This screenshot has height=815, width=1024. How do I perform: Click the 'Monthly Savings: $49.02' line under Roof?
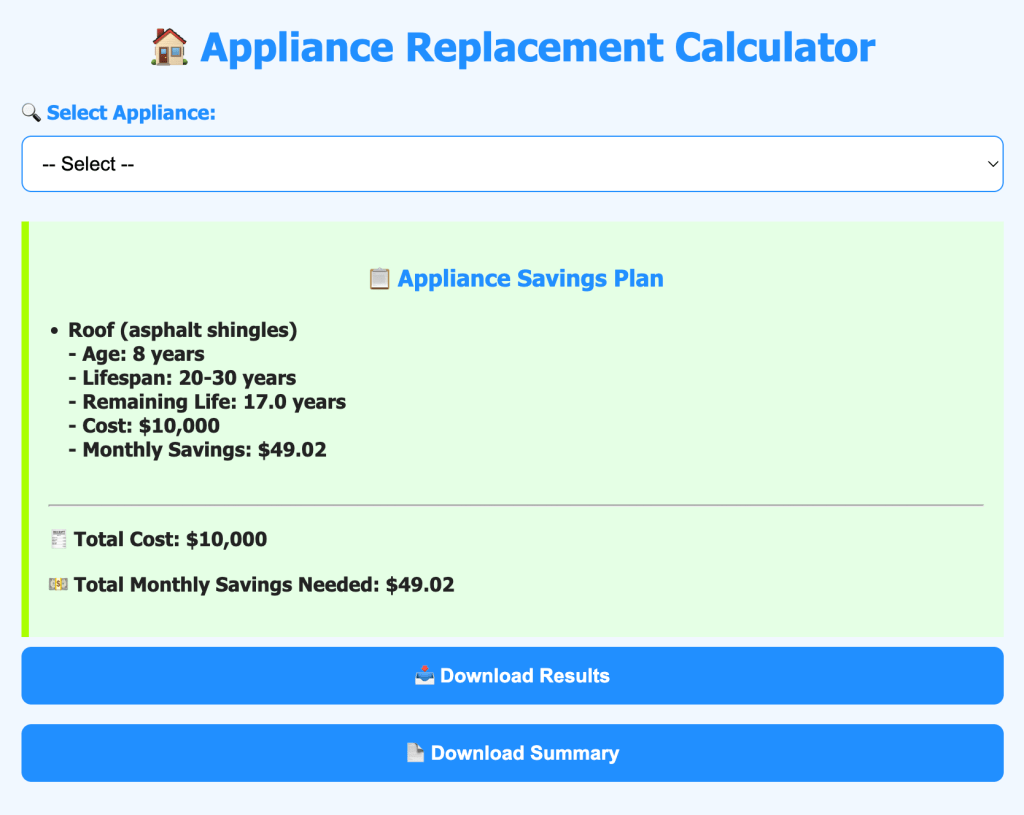[197, 450]
